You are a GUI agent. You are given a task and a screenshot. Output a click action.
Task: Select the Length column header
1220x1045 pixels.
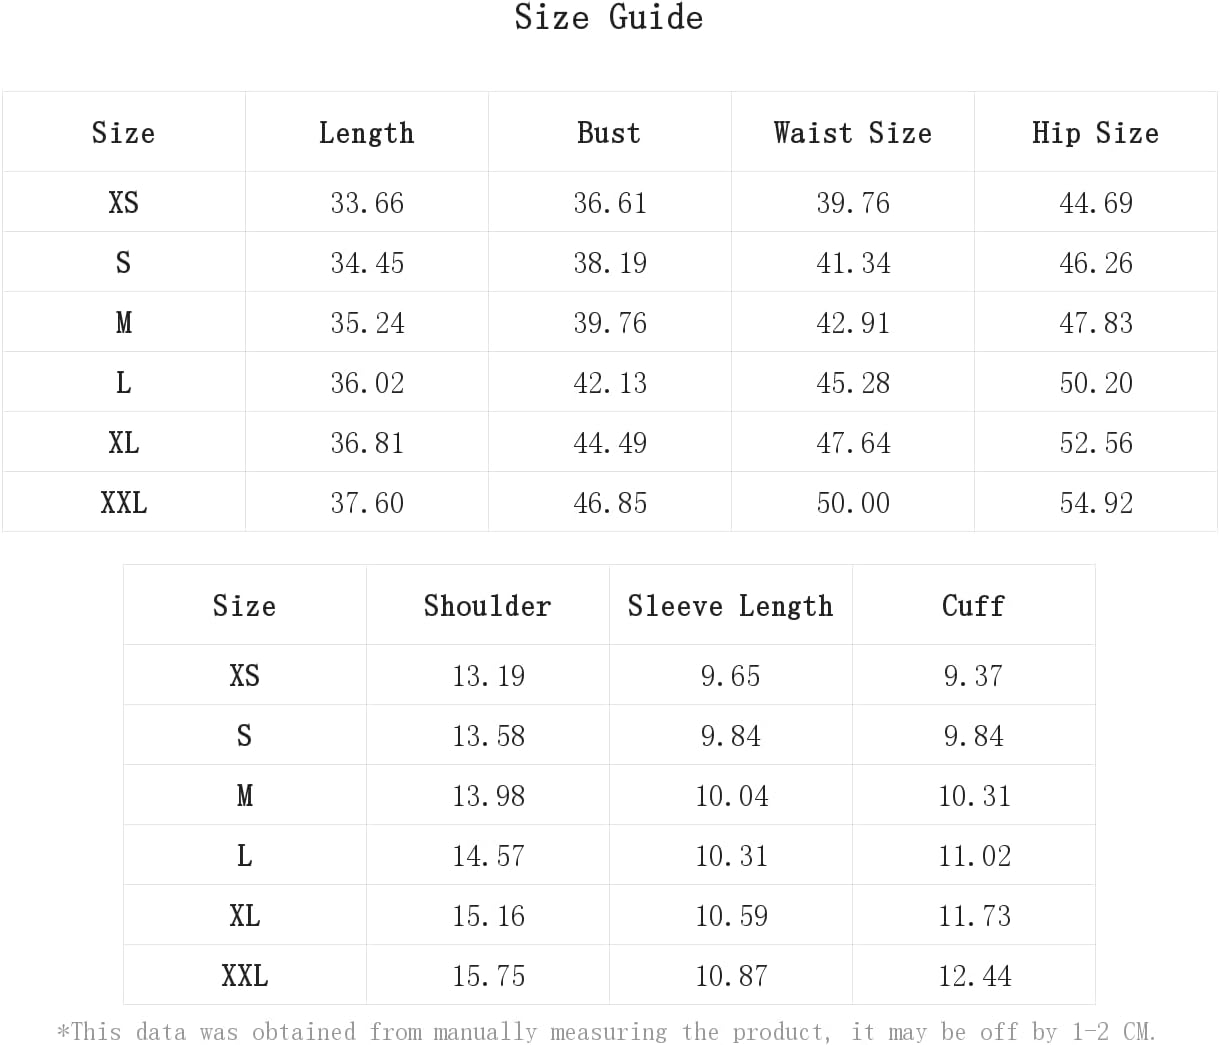point(366,132)
